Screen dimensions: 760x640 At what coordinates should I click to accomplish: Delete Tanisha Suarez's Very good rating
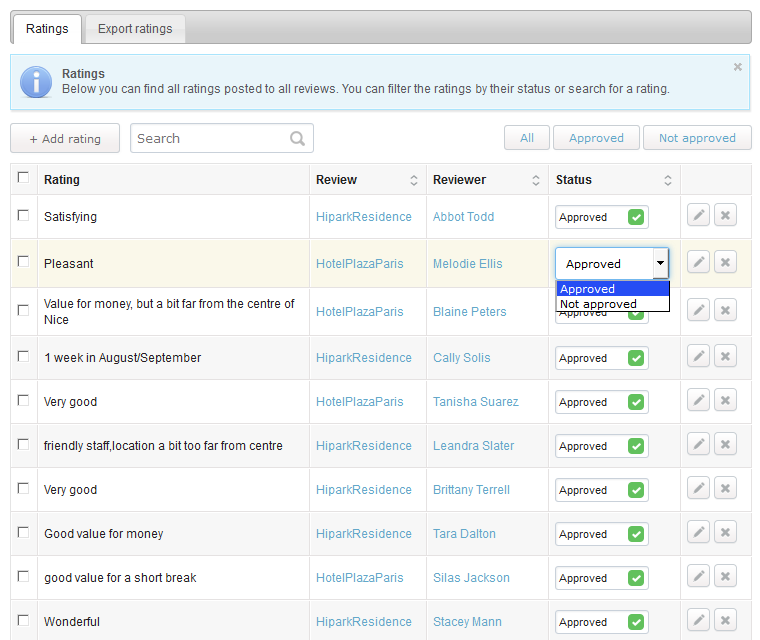click(x=725, y=400)
